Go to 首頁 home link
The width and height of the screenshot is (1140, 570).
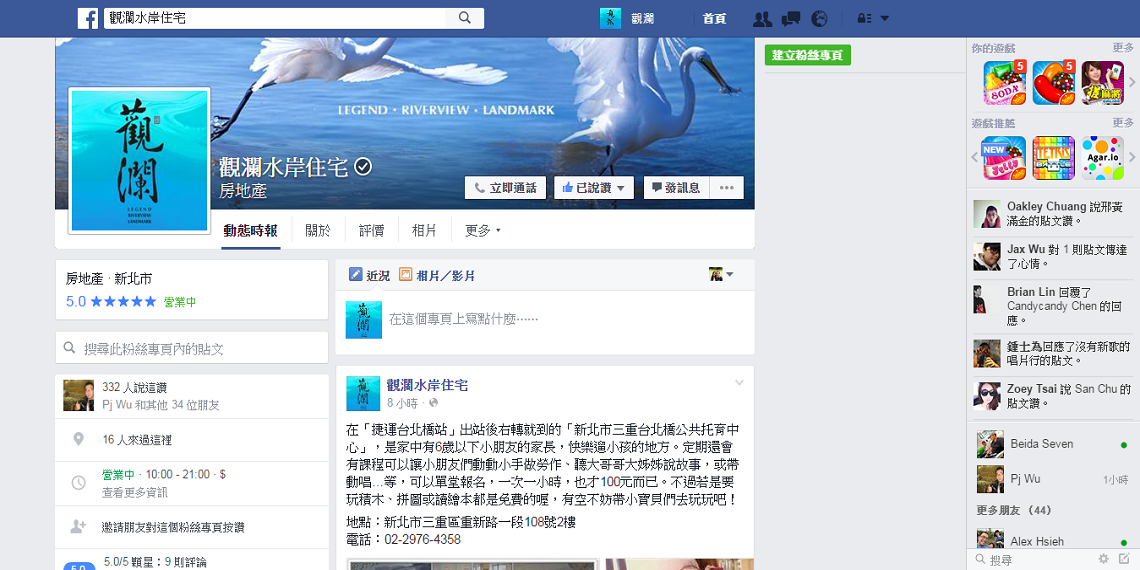click(x=714, y=19)
